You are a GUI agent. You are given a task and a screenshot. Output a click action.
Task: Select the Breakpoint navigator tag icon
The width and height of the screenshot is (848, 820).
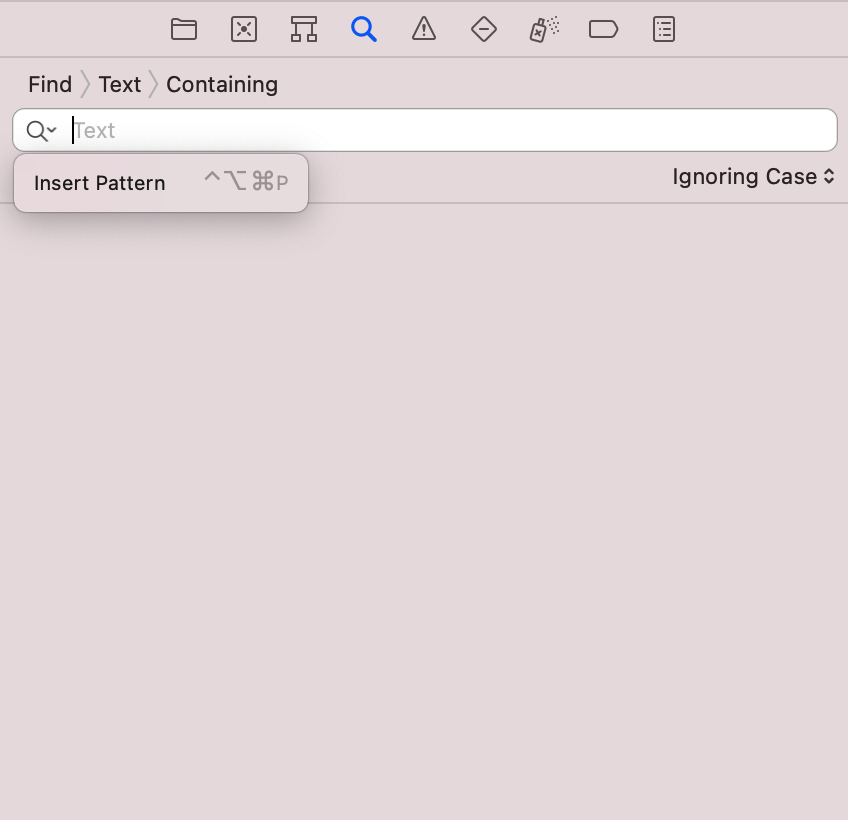point(603,29)
